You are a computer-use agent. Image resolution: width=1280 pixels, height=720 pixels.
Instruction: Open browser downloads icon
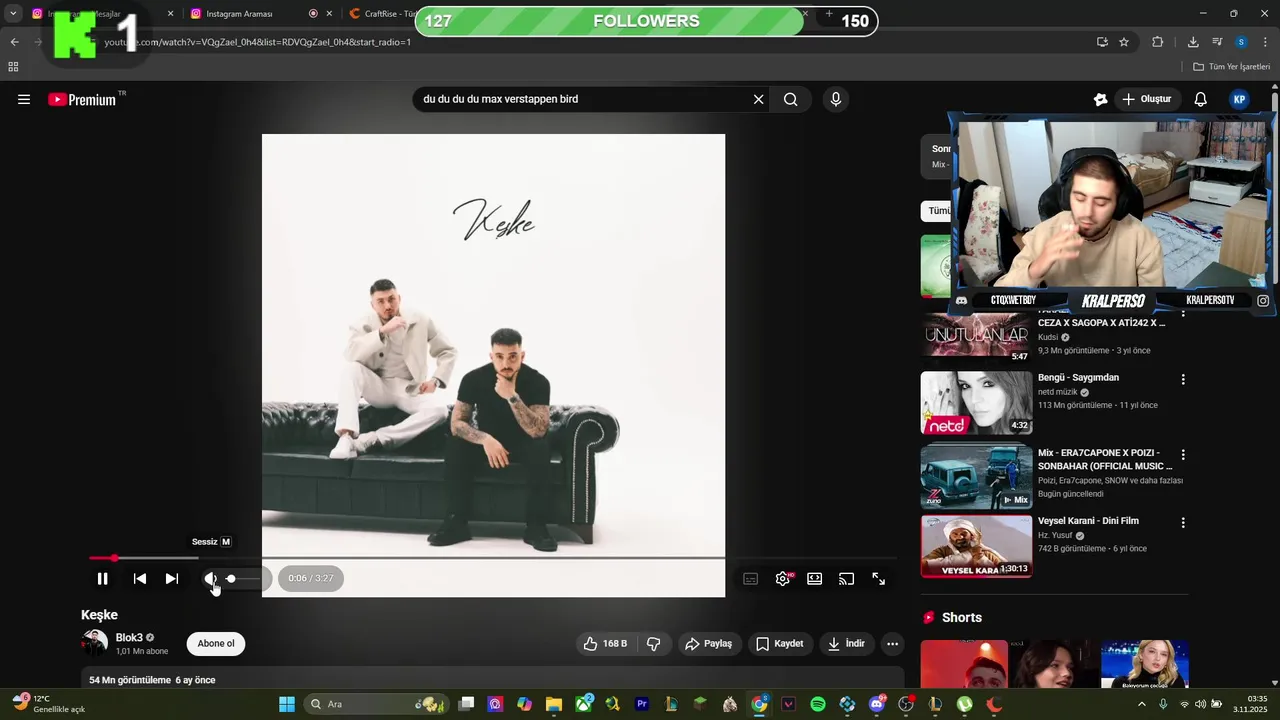(1193, 42)
